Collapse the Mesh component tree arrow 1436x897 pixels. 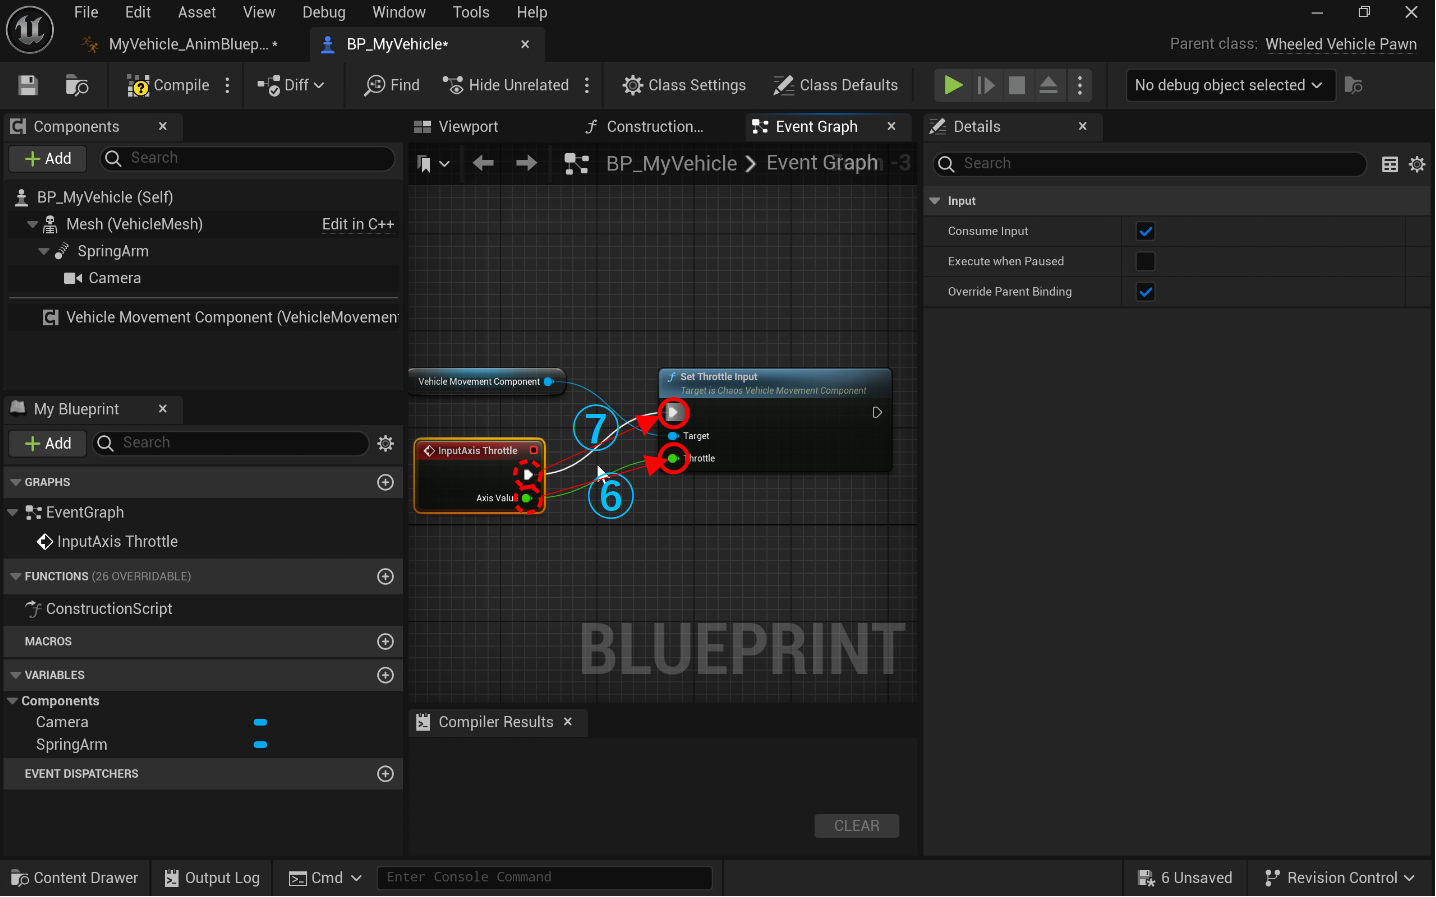(x=33, y=224)
